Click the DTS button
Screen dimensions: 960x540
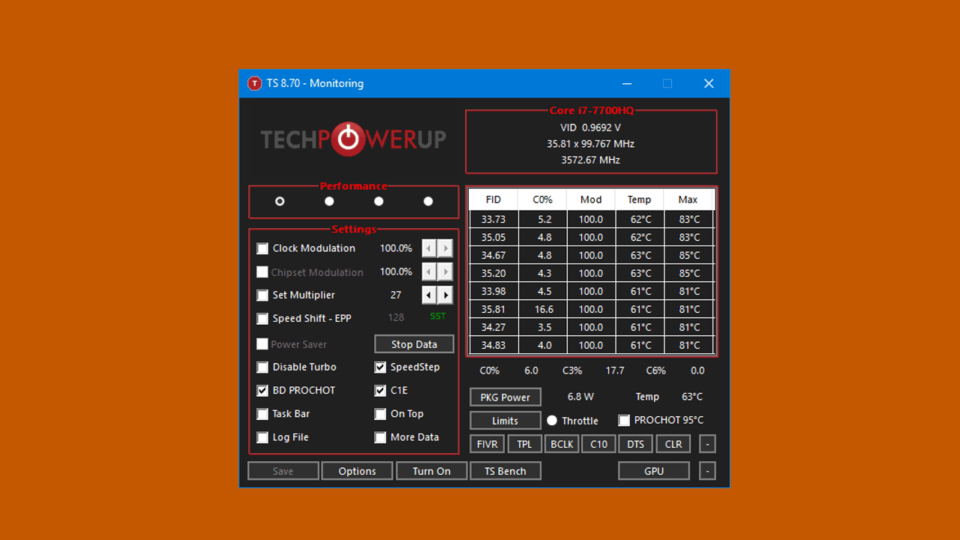(636, 444)
